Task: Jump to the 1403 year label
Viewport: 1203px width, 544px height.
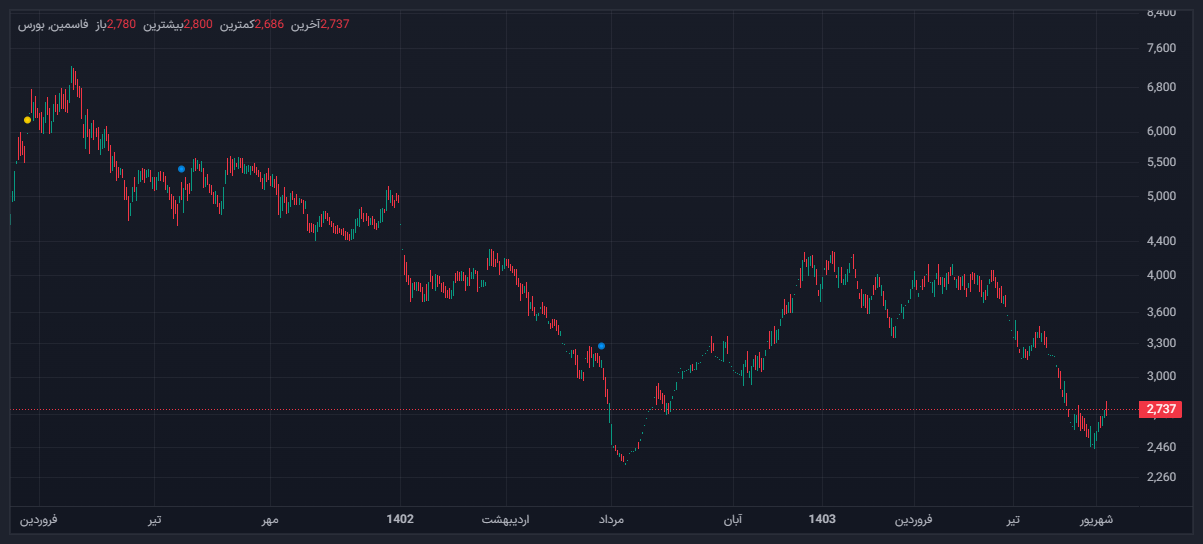Action: coord(822,519)
